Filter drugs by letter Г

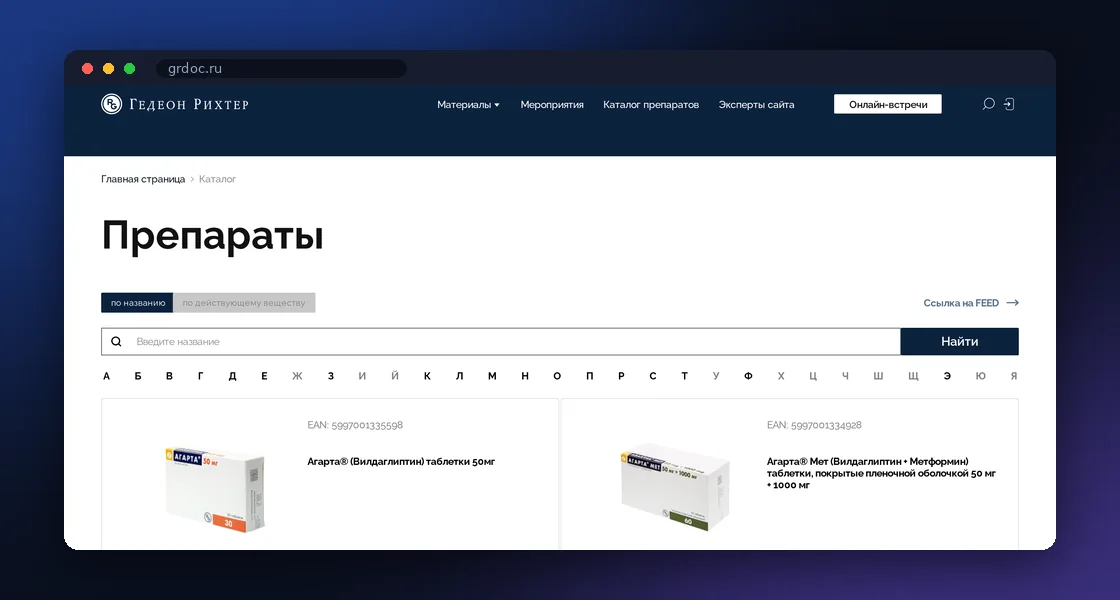click(201, 376)
